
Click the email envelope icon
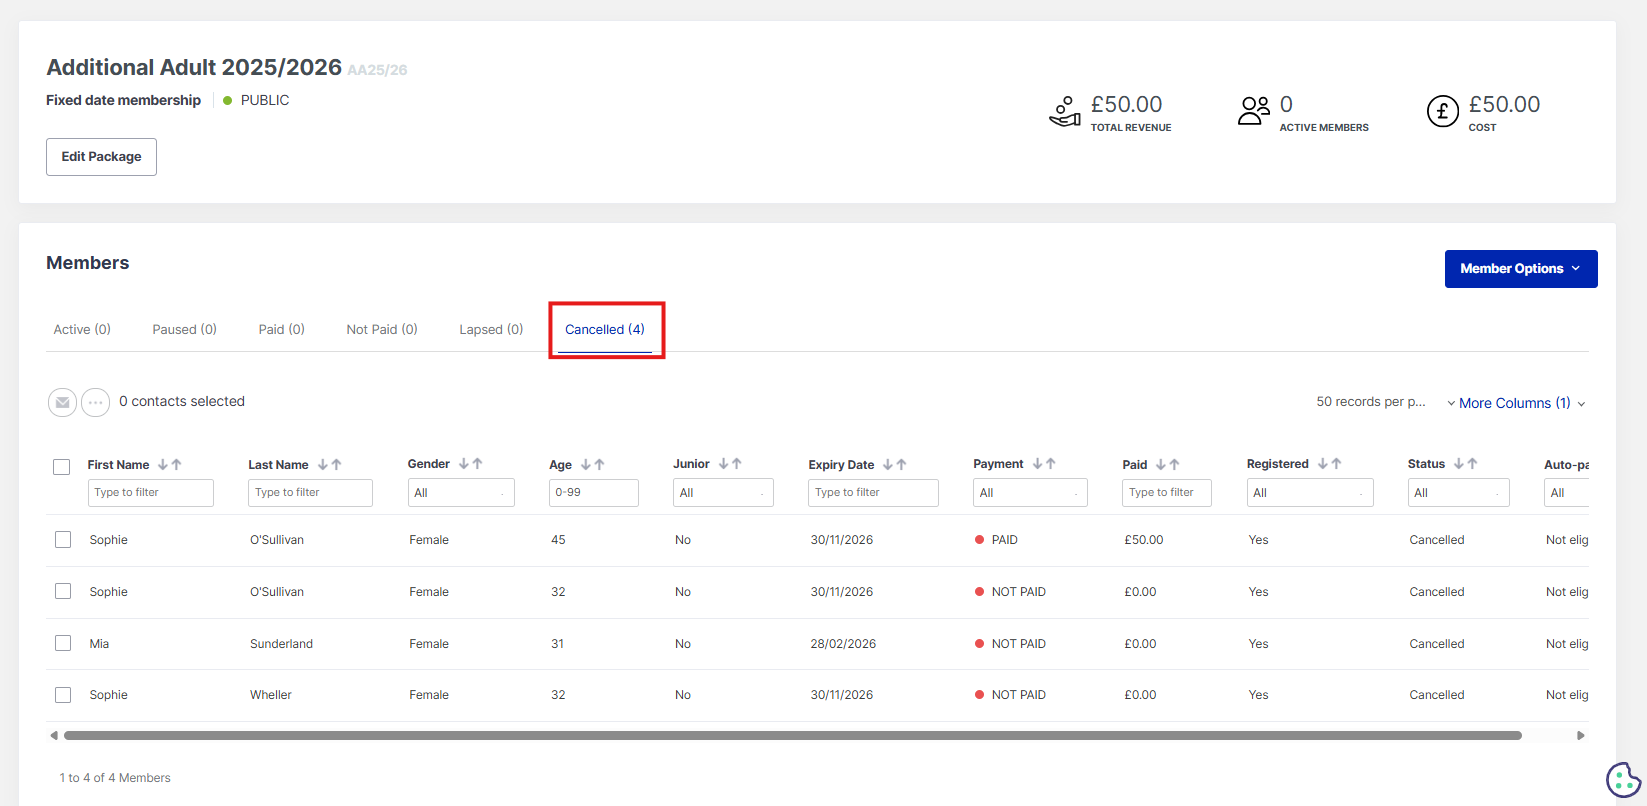pos(62,402)
